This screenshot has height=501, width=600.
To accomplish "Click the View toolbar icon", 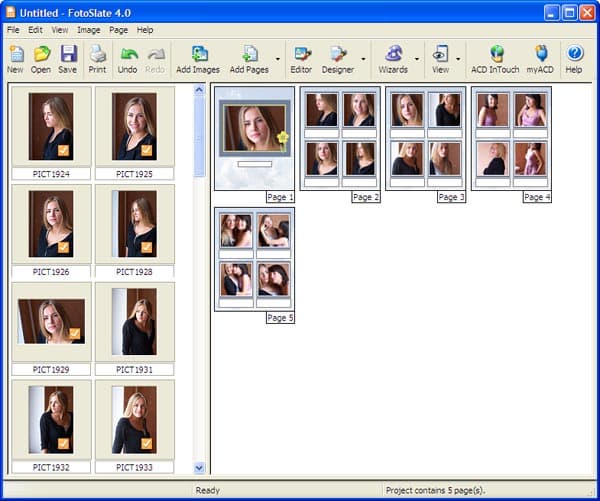I will coord(440,59).
